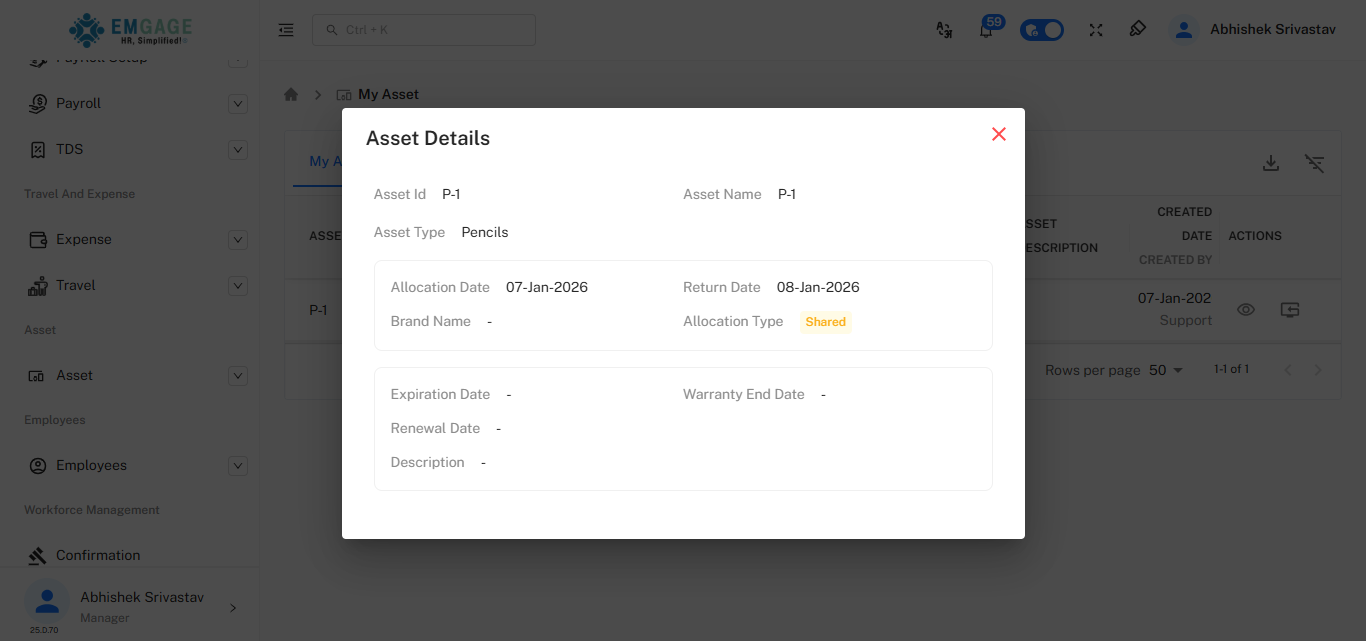The height and width of the screenshot is (641, 1366).
Task: Click the return asset icon in Actions
Action: pos(1289,309)
